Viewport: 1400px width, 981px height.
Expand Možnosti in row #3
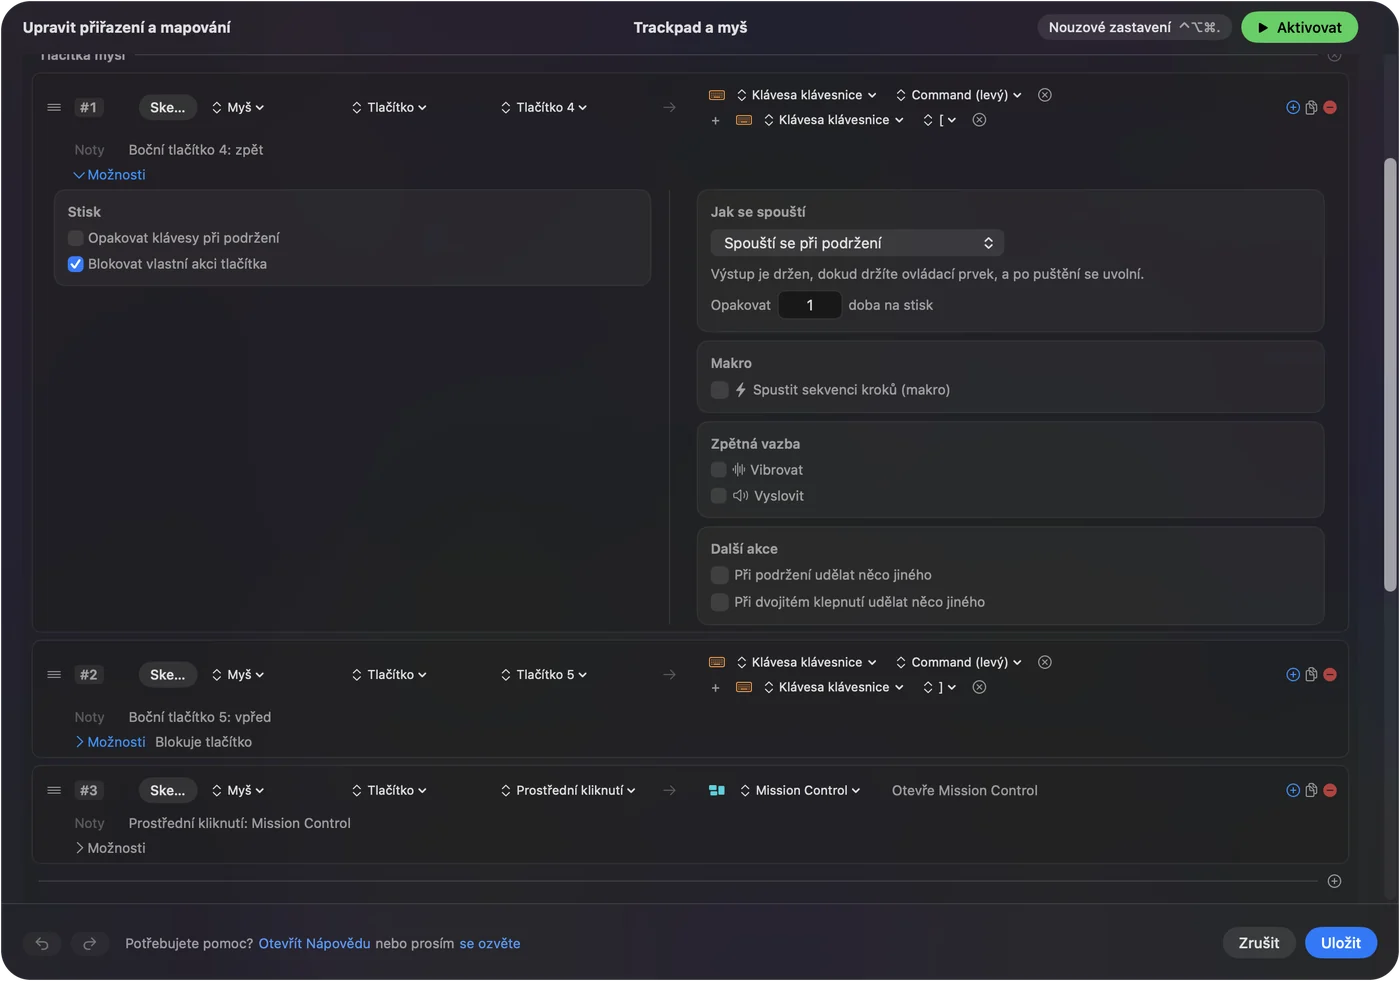[110, 848]
